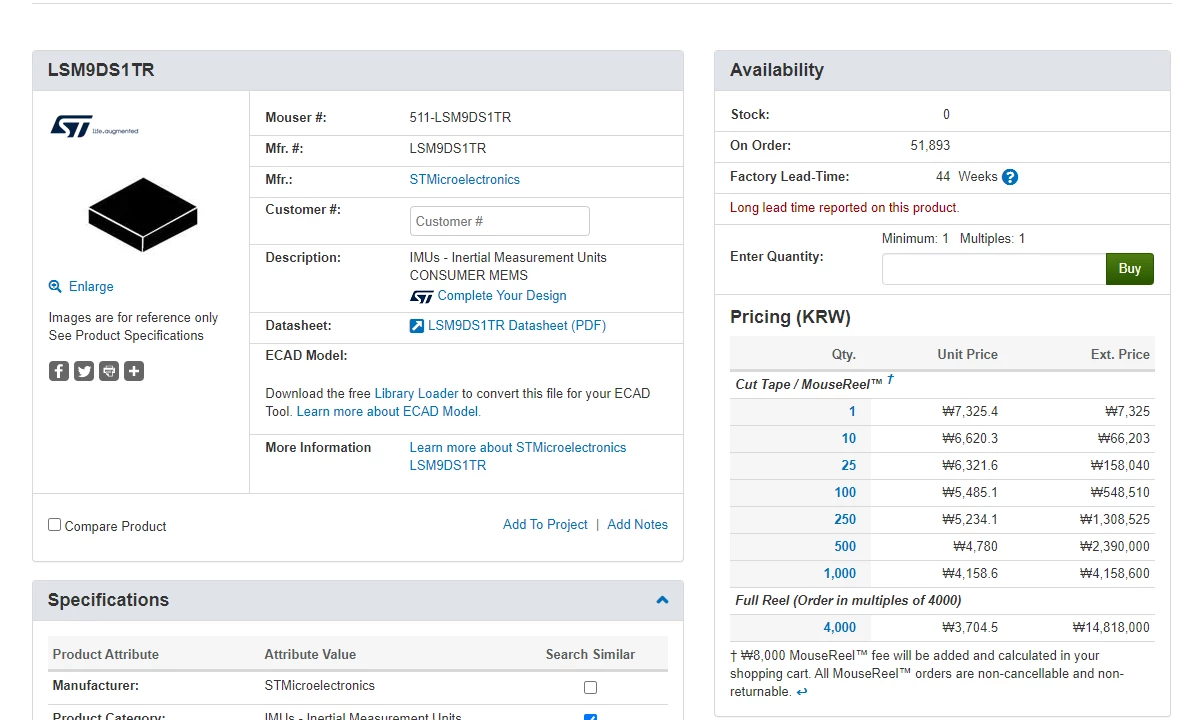Click the Add Notes link
This screenshot has height=720, width=1196.
[638, 525]
